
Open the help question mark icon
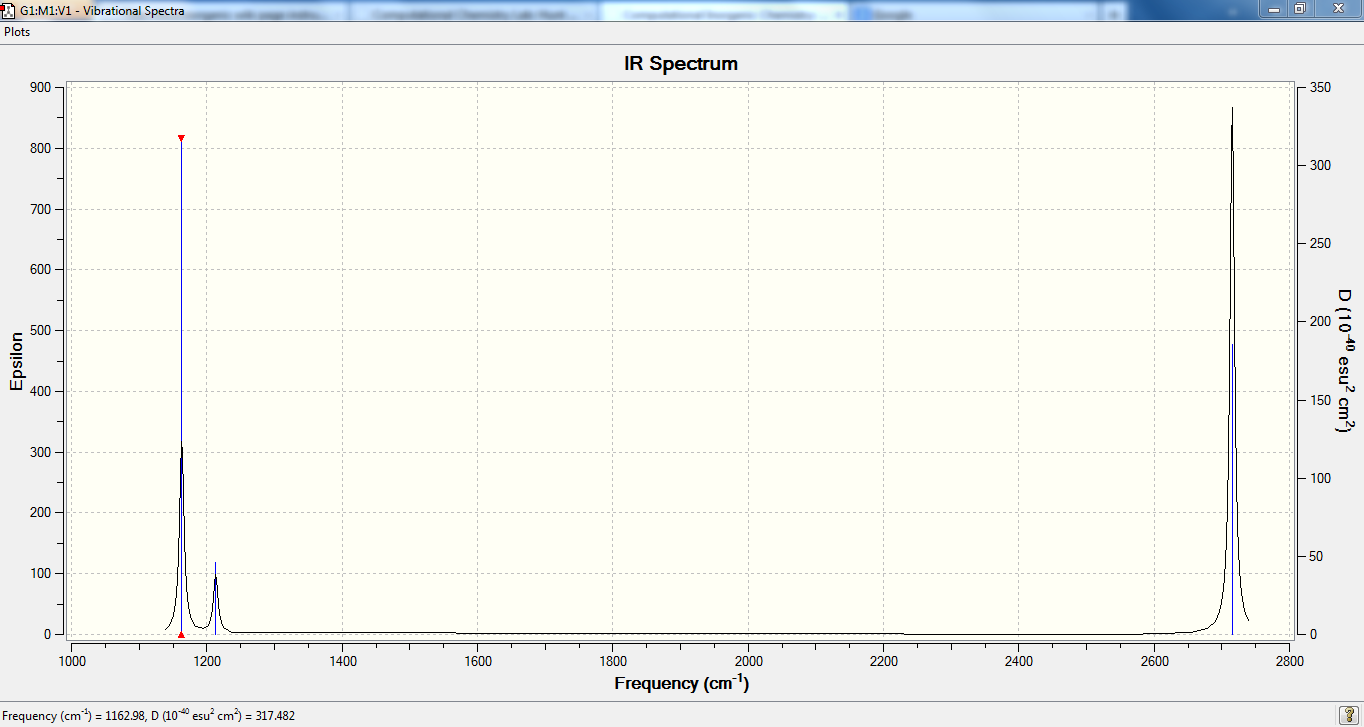(x=1347, y=714)
